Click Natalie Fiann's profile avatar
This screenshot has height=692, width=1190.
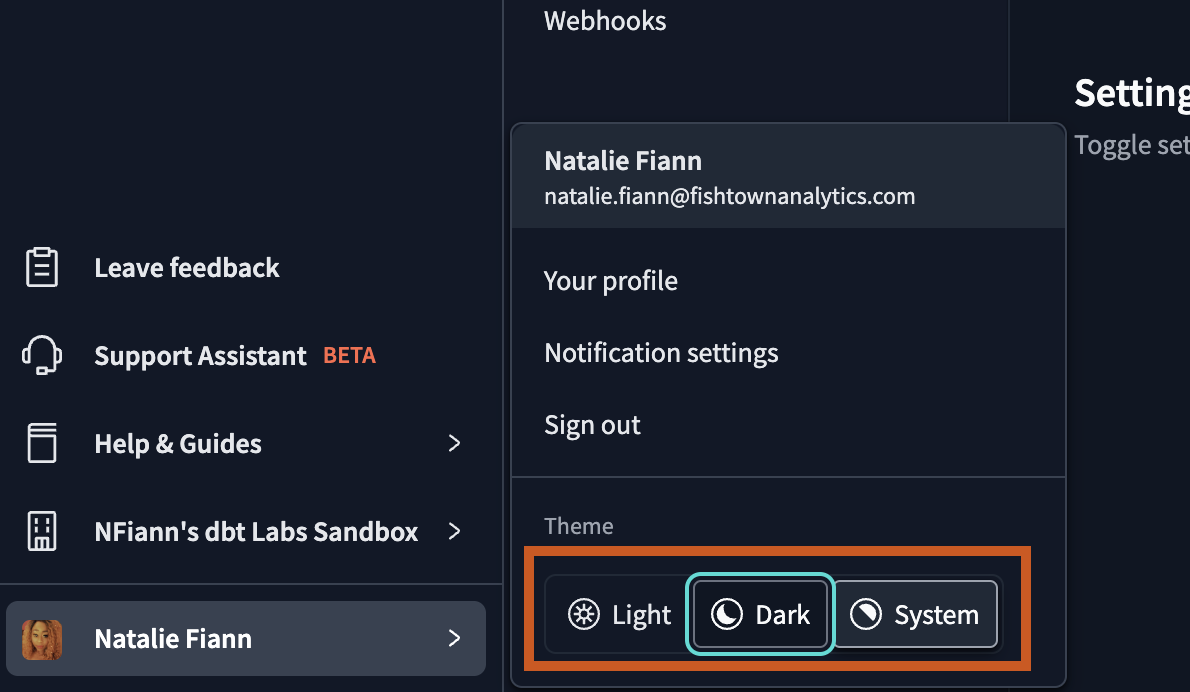point(41,638)
